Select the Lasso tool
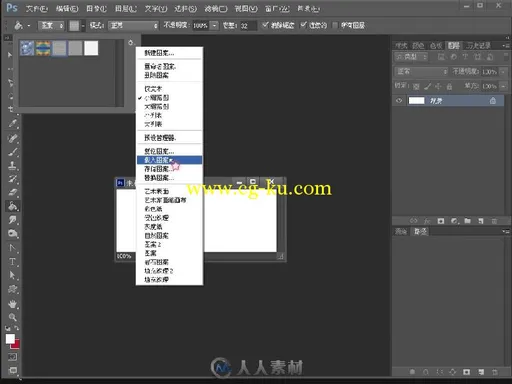The width and height of the screenshot is (512, 384). coord(11,83)
